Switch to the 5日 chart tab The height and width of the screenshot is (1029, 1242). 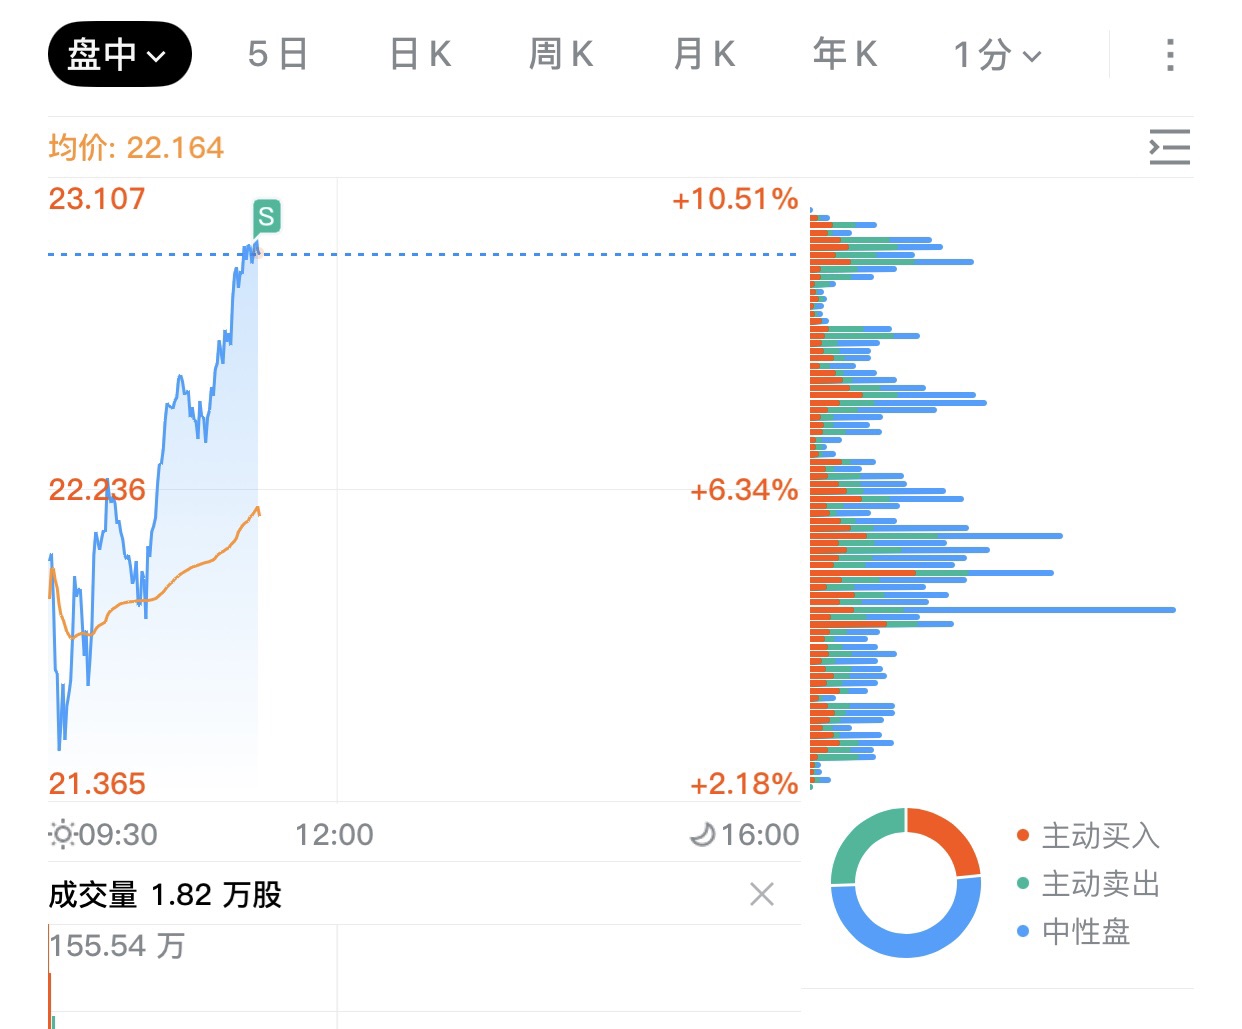(277, 54)
